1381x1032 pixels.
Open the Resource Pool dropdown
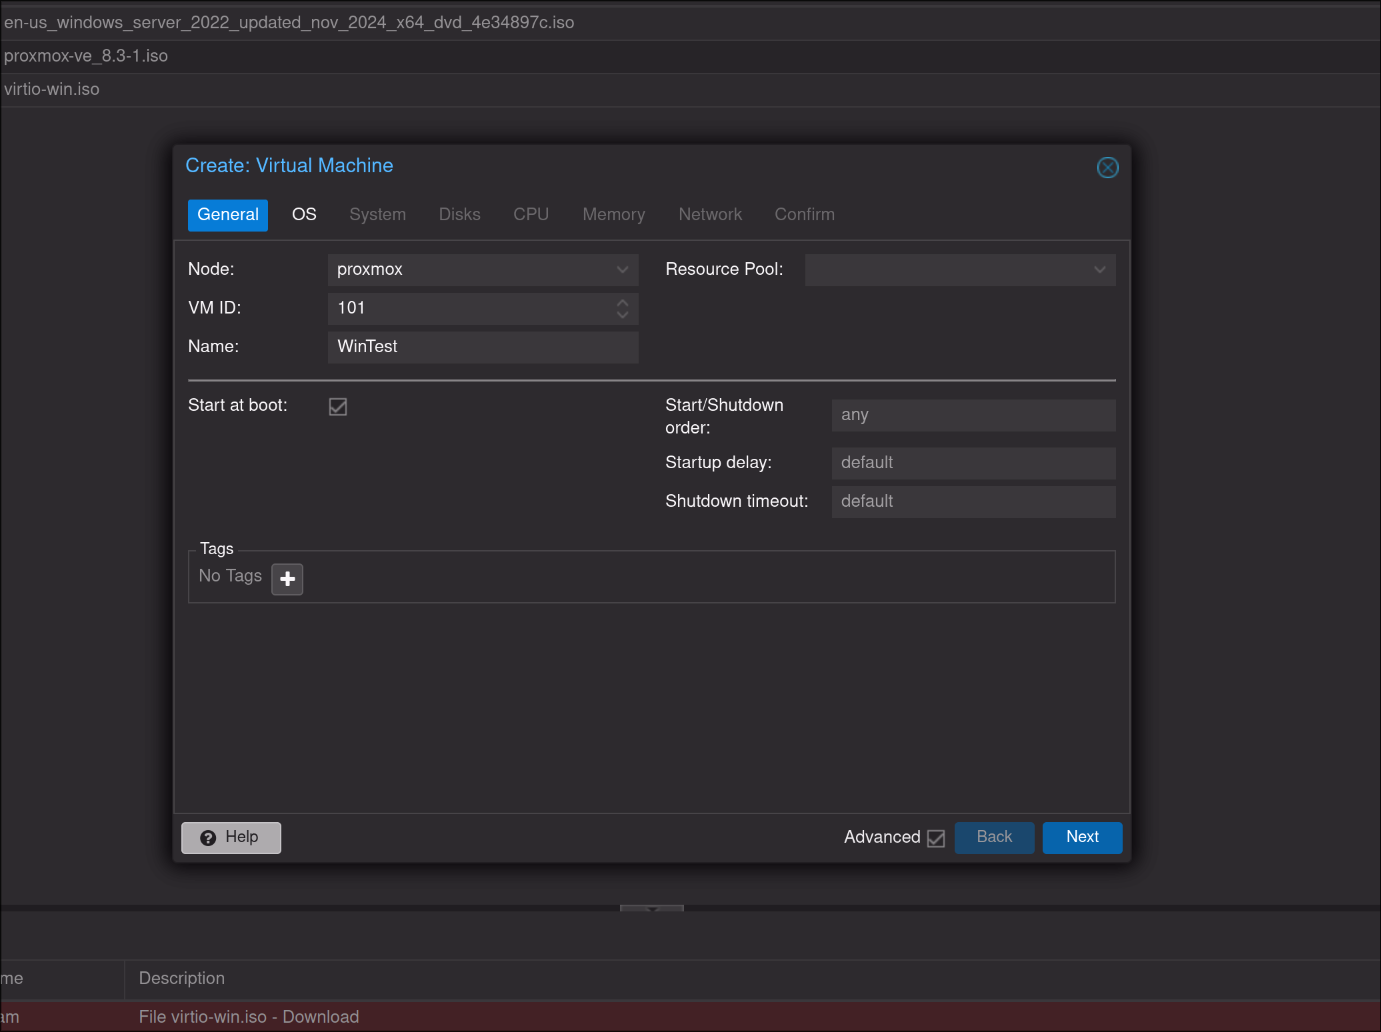coord(1099,270)
